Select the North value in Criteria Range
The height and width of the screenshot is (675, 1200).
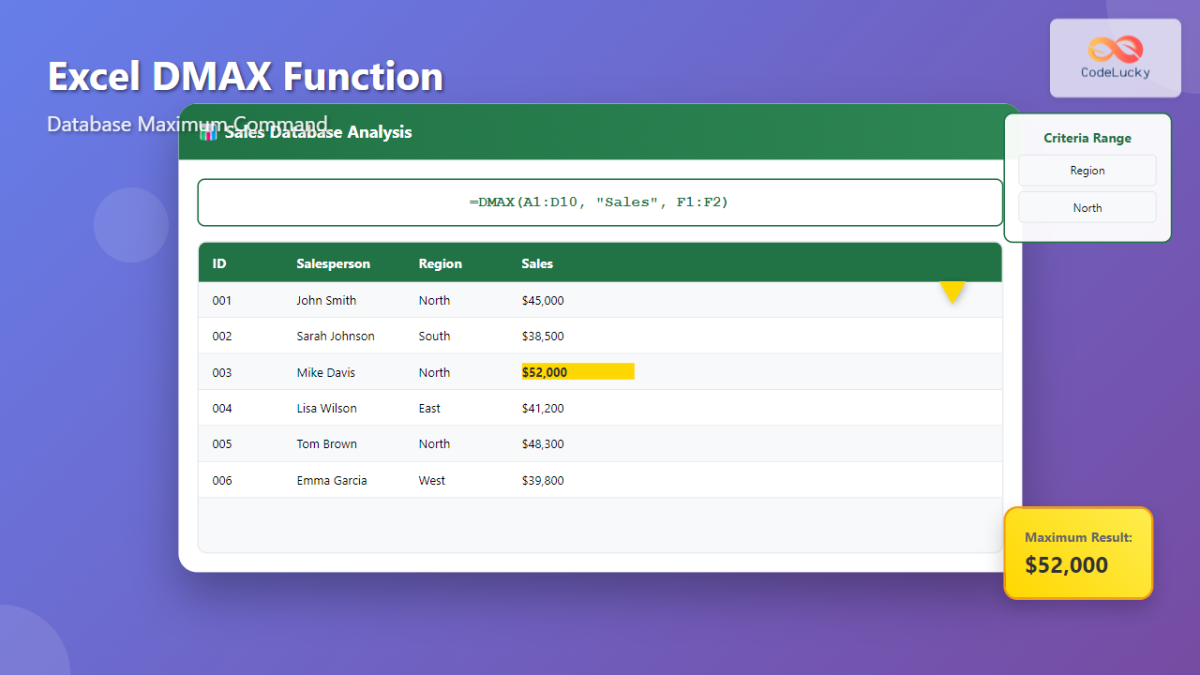tap(1087, 208)
